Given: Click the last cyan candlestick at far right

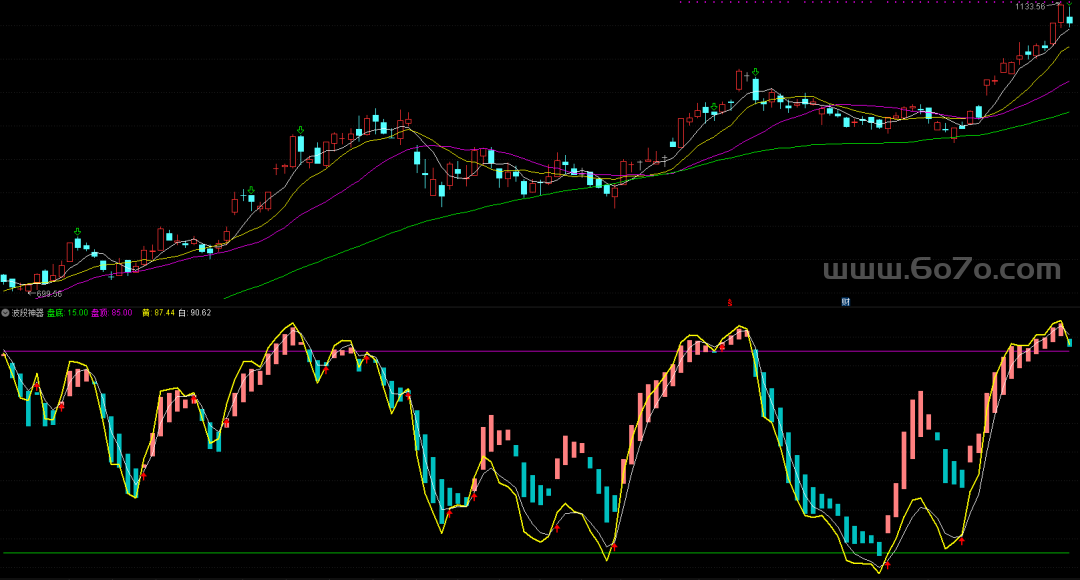Looking at the screenshot, I should (1069, 21).
